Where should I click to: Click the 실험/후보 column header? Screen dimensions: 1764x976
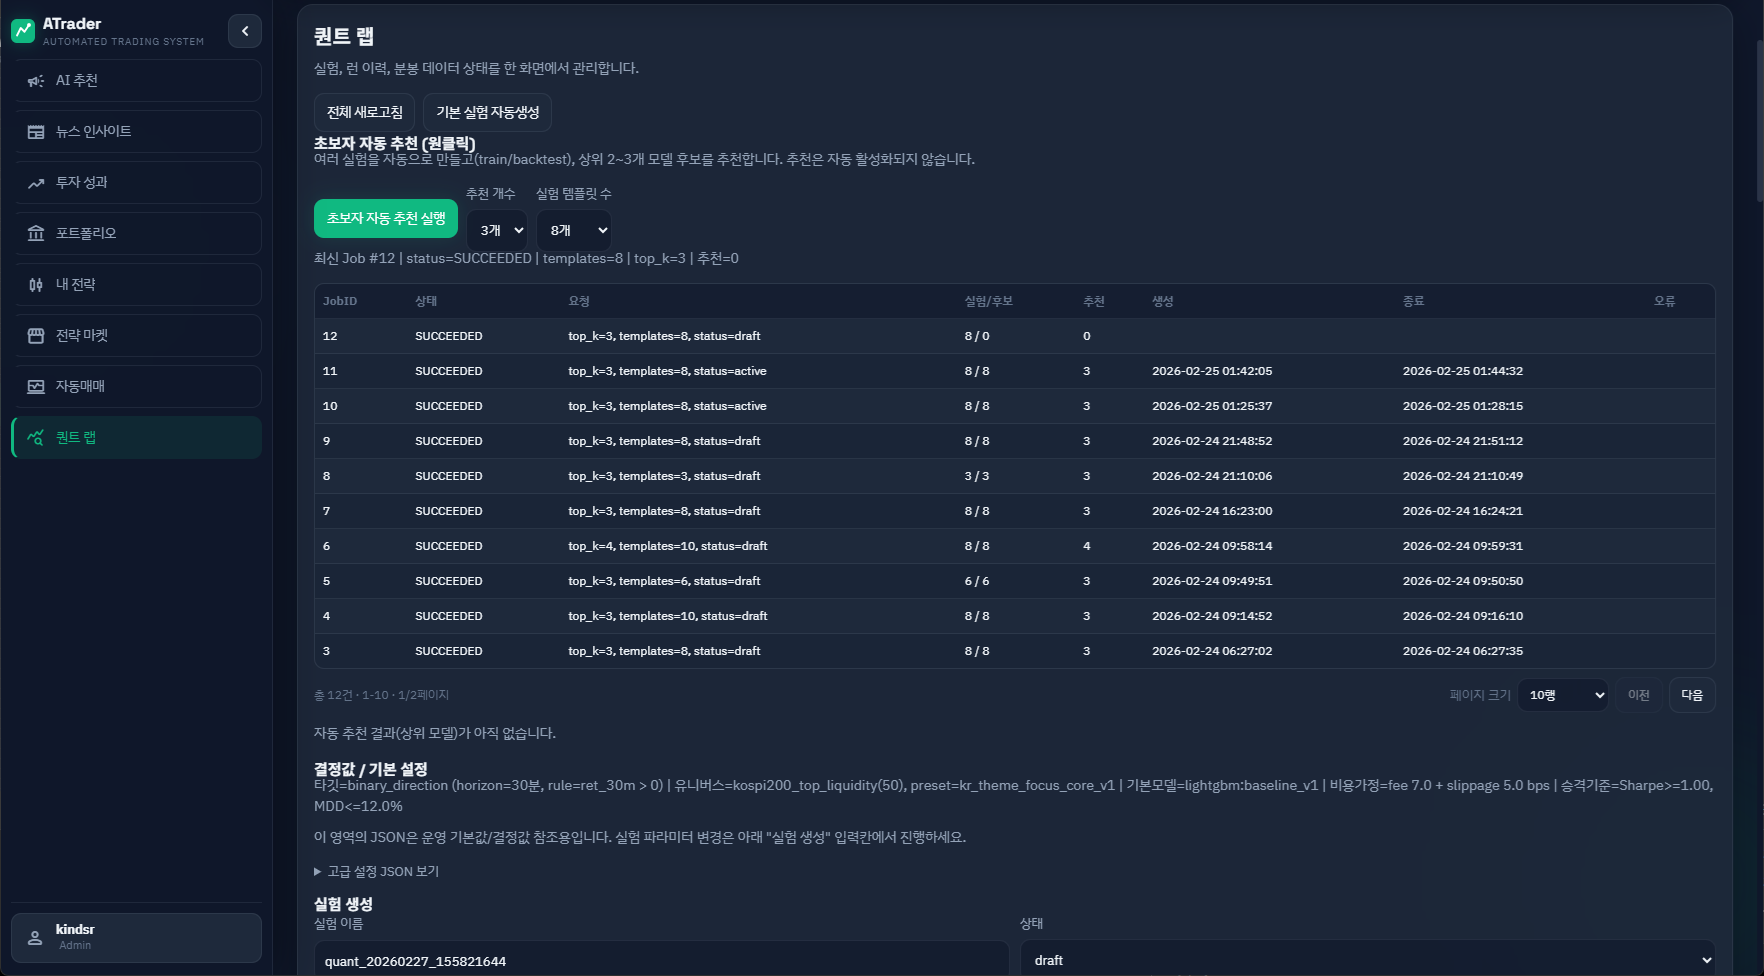tap(988, 301)
